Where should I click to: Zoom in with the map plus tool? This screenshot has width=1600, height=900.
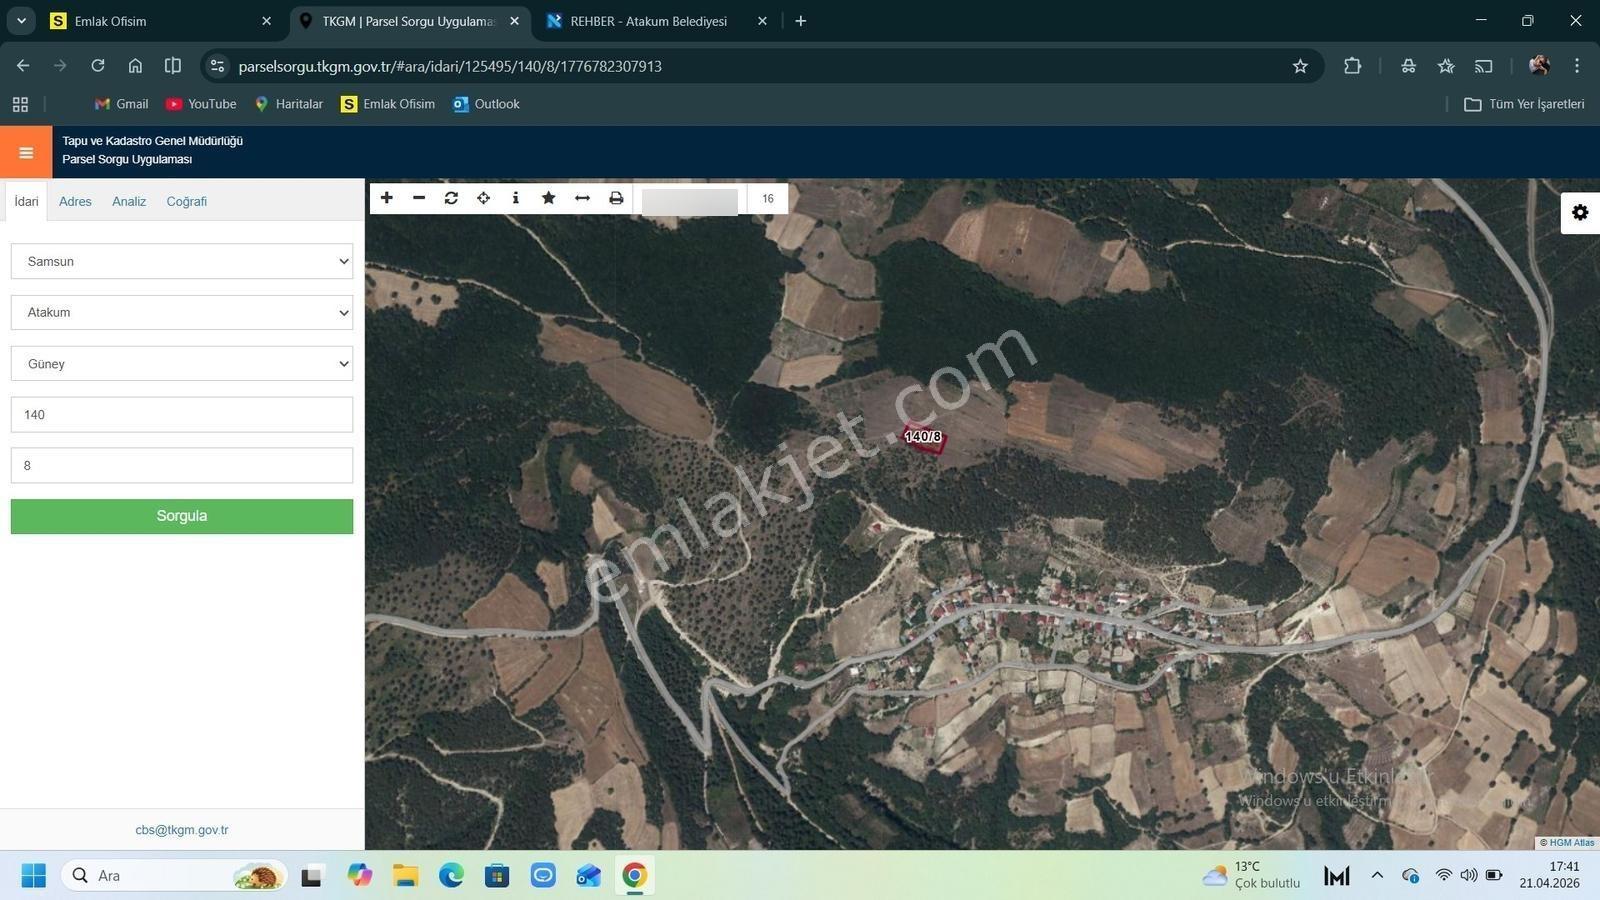(387, 198)
